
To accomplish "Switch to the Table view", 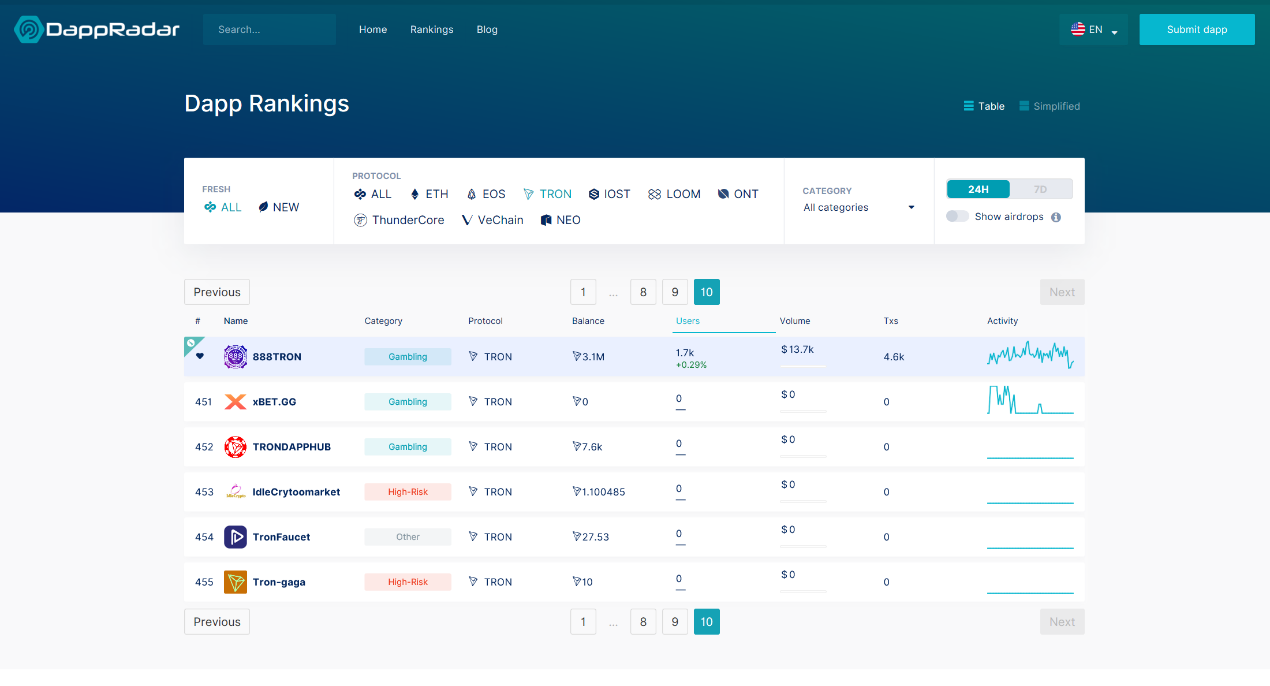I will [984, 106].
